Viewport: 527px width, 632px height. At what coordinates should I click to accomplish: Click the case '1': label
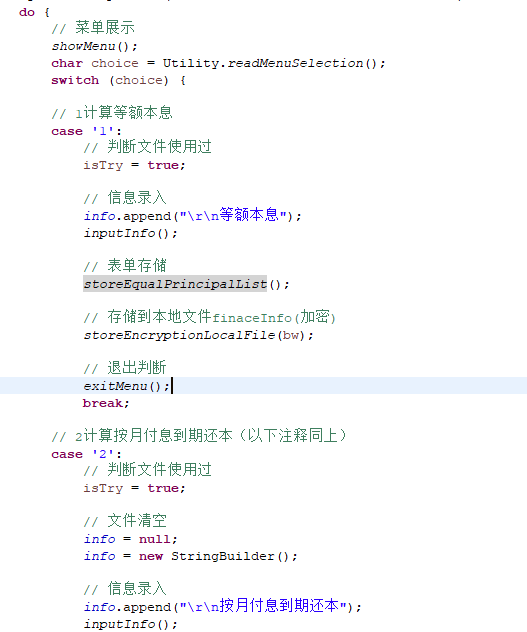(x=86, y=131)
